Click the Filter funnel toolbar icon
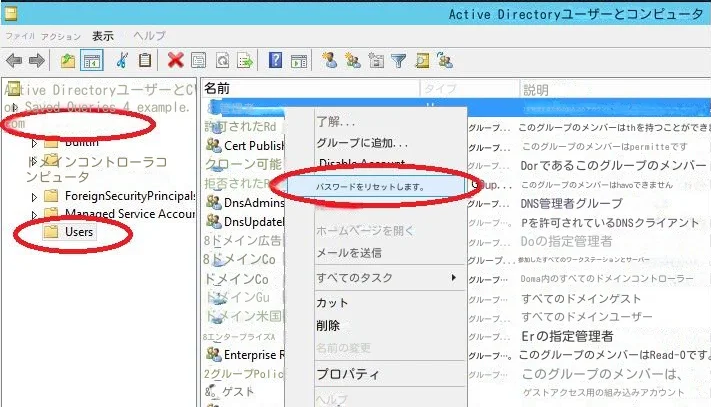711x407 pixels. pyautogui.click(x=398, y=61)
